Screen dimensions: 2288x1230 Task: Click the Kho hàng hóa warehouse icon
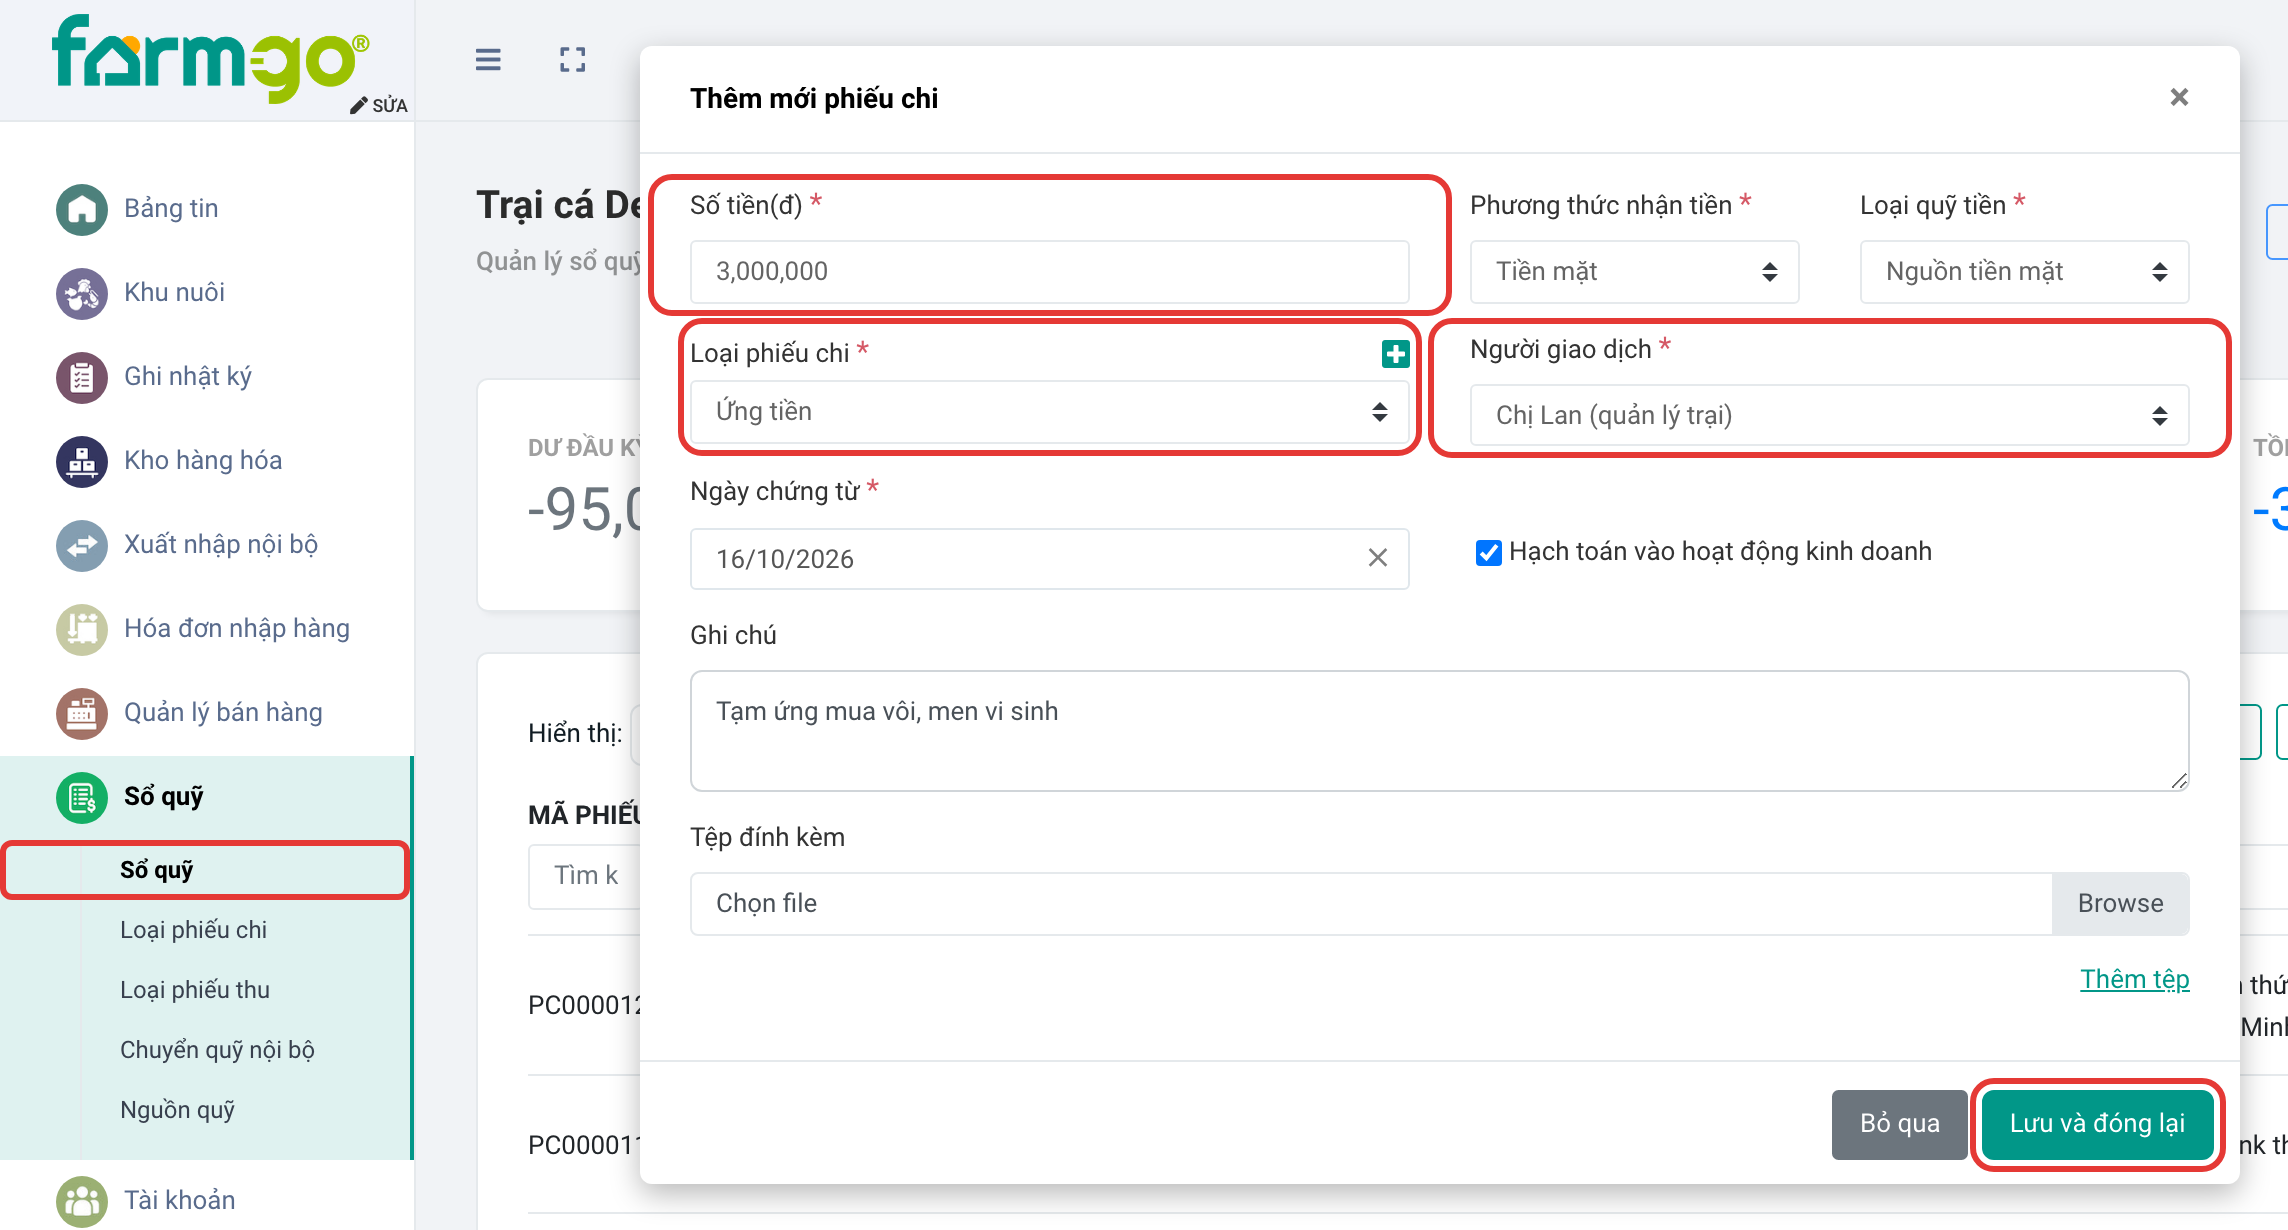(82, 461)
